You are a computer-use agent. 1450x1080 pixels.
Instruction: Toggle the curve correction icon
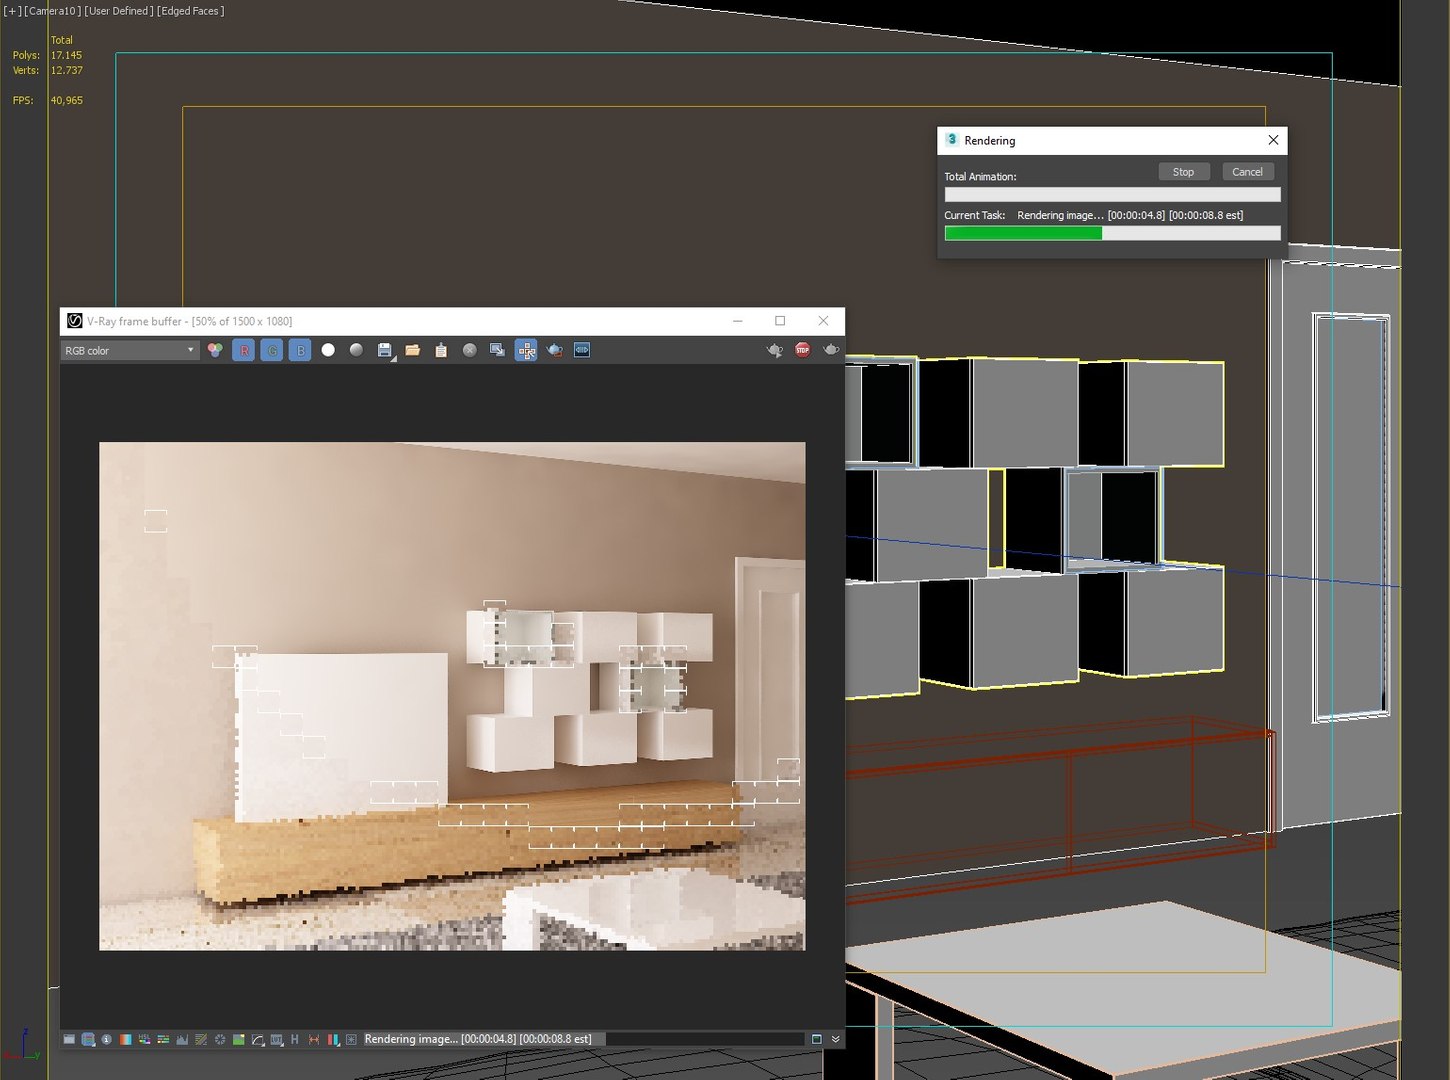tap(201, 1039)
